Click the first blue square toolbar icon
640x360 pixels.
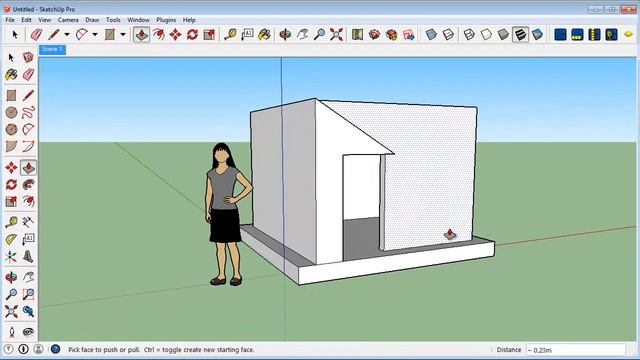[560, 35]
